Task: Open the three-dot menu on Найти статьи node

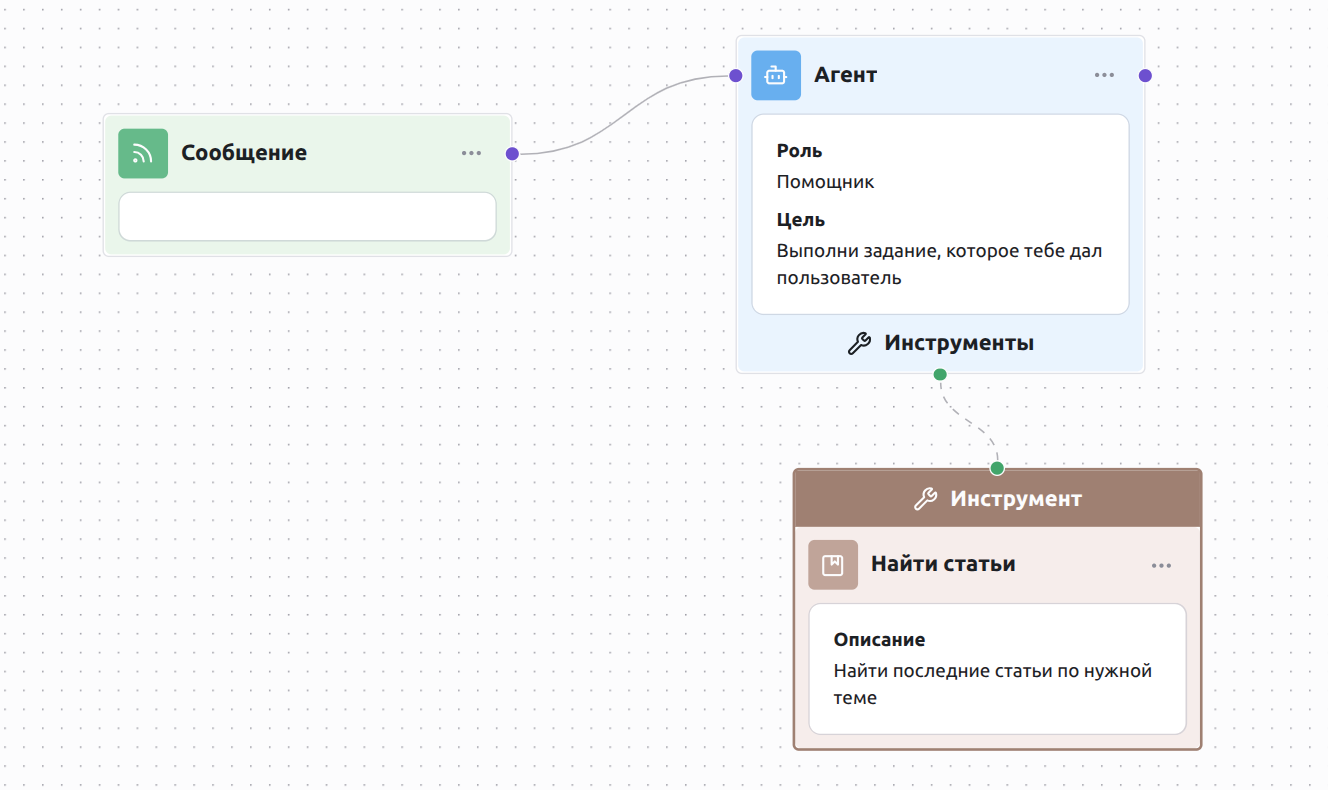Action: coord(1161,565)
